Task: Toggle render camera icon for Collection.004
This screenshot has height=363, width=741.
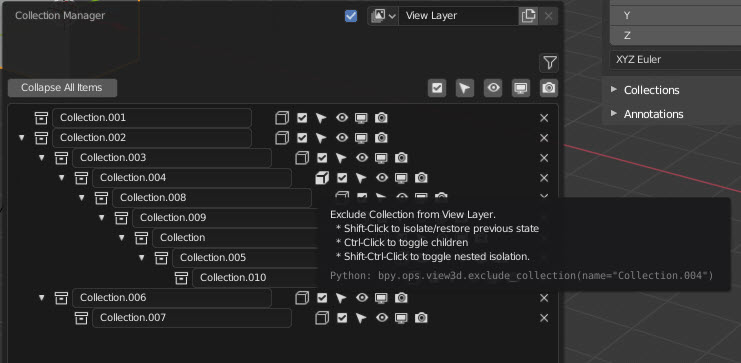Action: pyautogui.click(x=421, y=178)
